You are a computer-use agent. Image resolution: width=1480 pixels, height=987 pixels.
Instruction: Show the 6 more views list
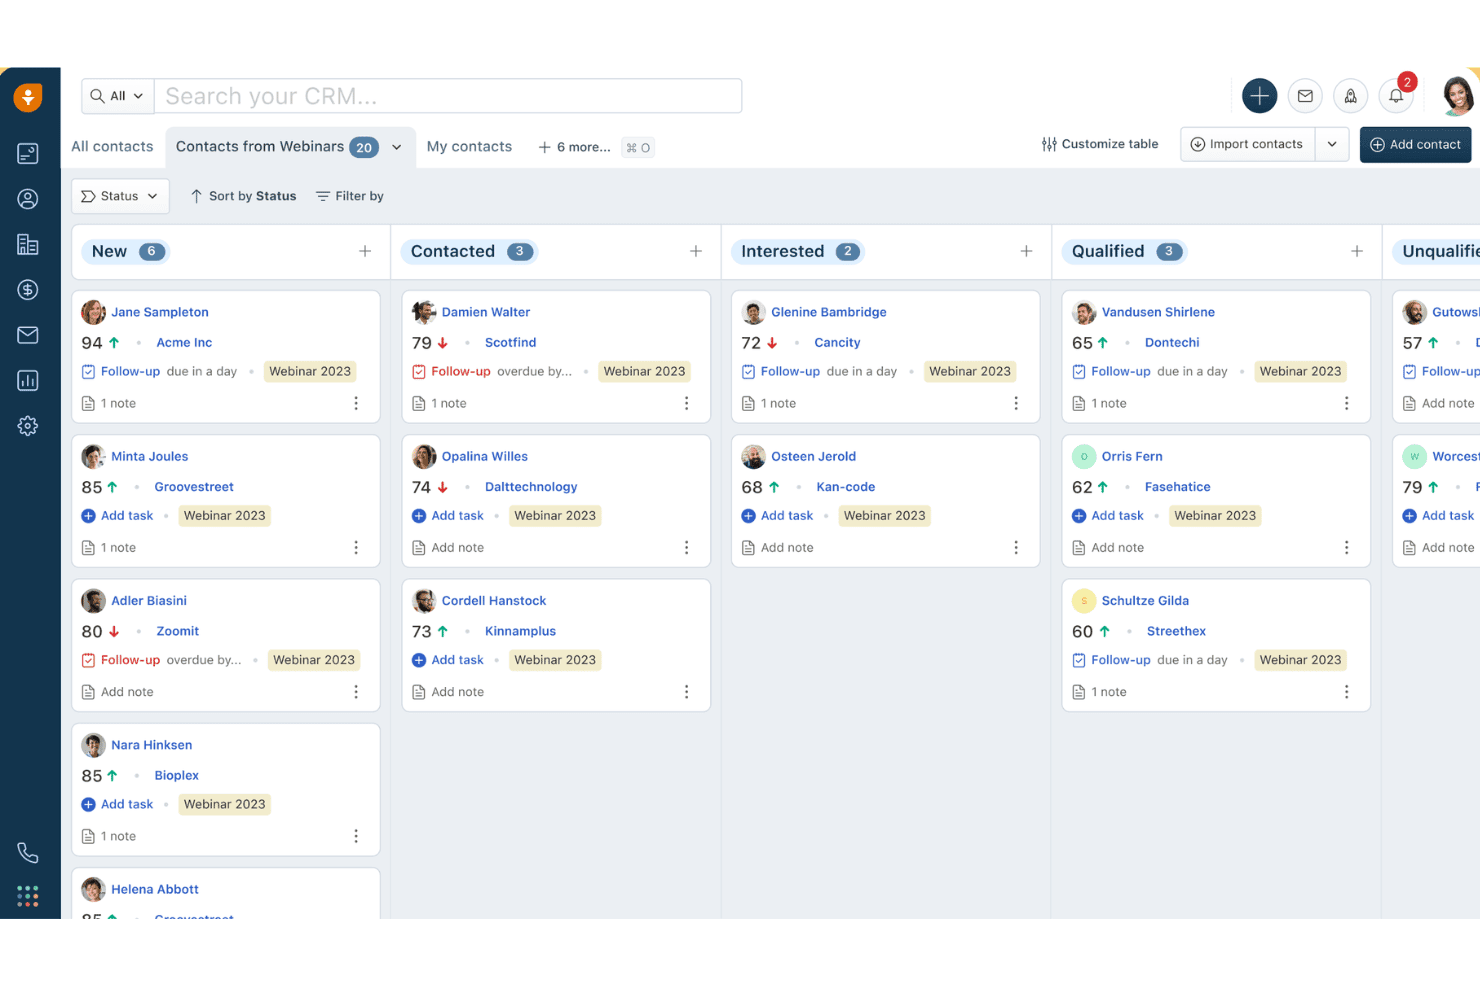click(574, 147)
